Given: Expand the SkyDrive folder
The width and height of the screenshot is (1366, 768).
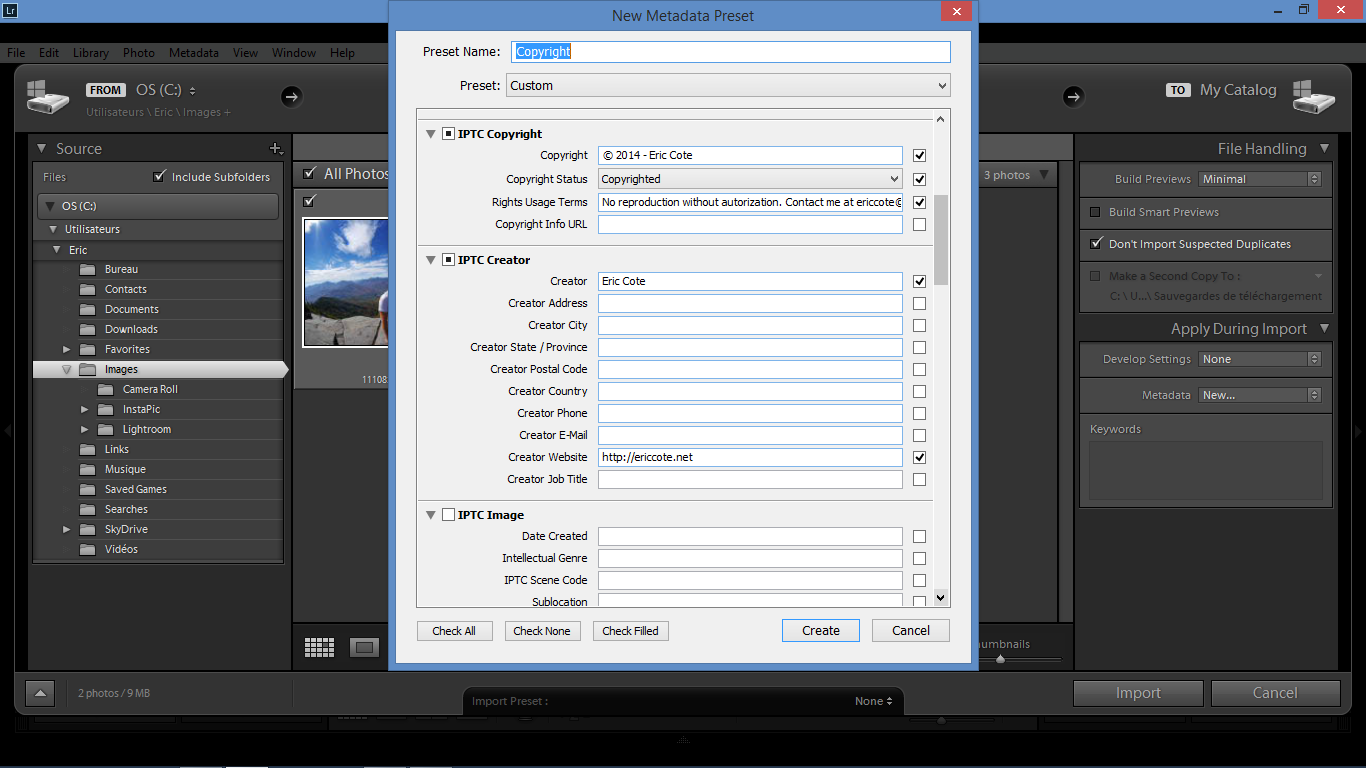Looking at the screenshot, I should tap(67, 529).
